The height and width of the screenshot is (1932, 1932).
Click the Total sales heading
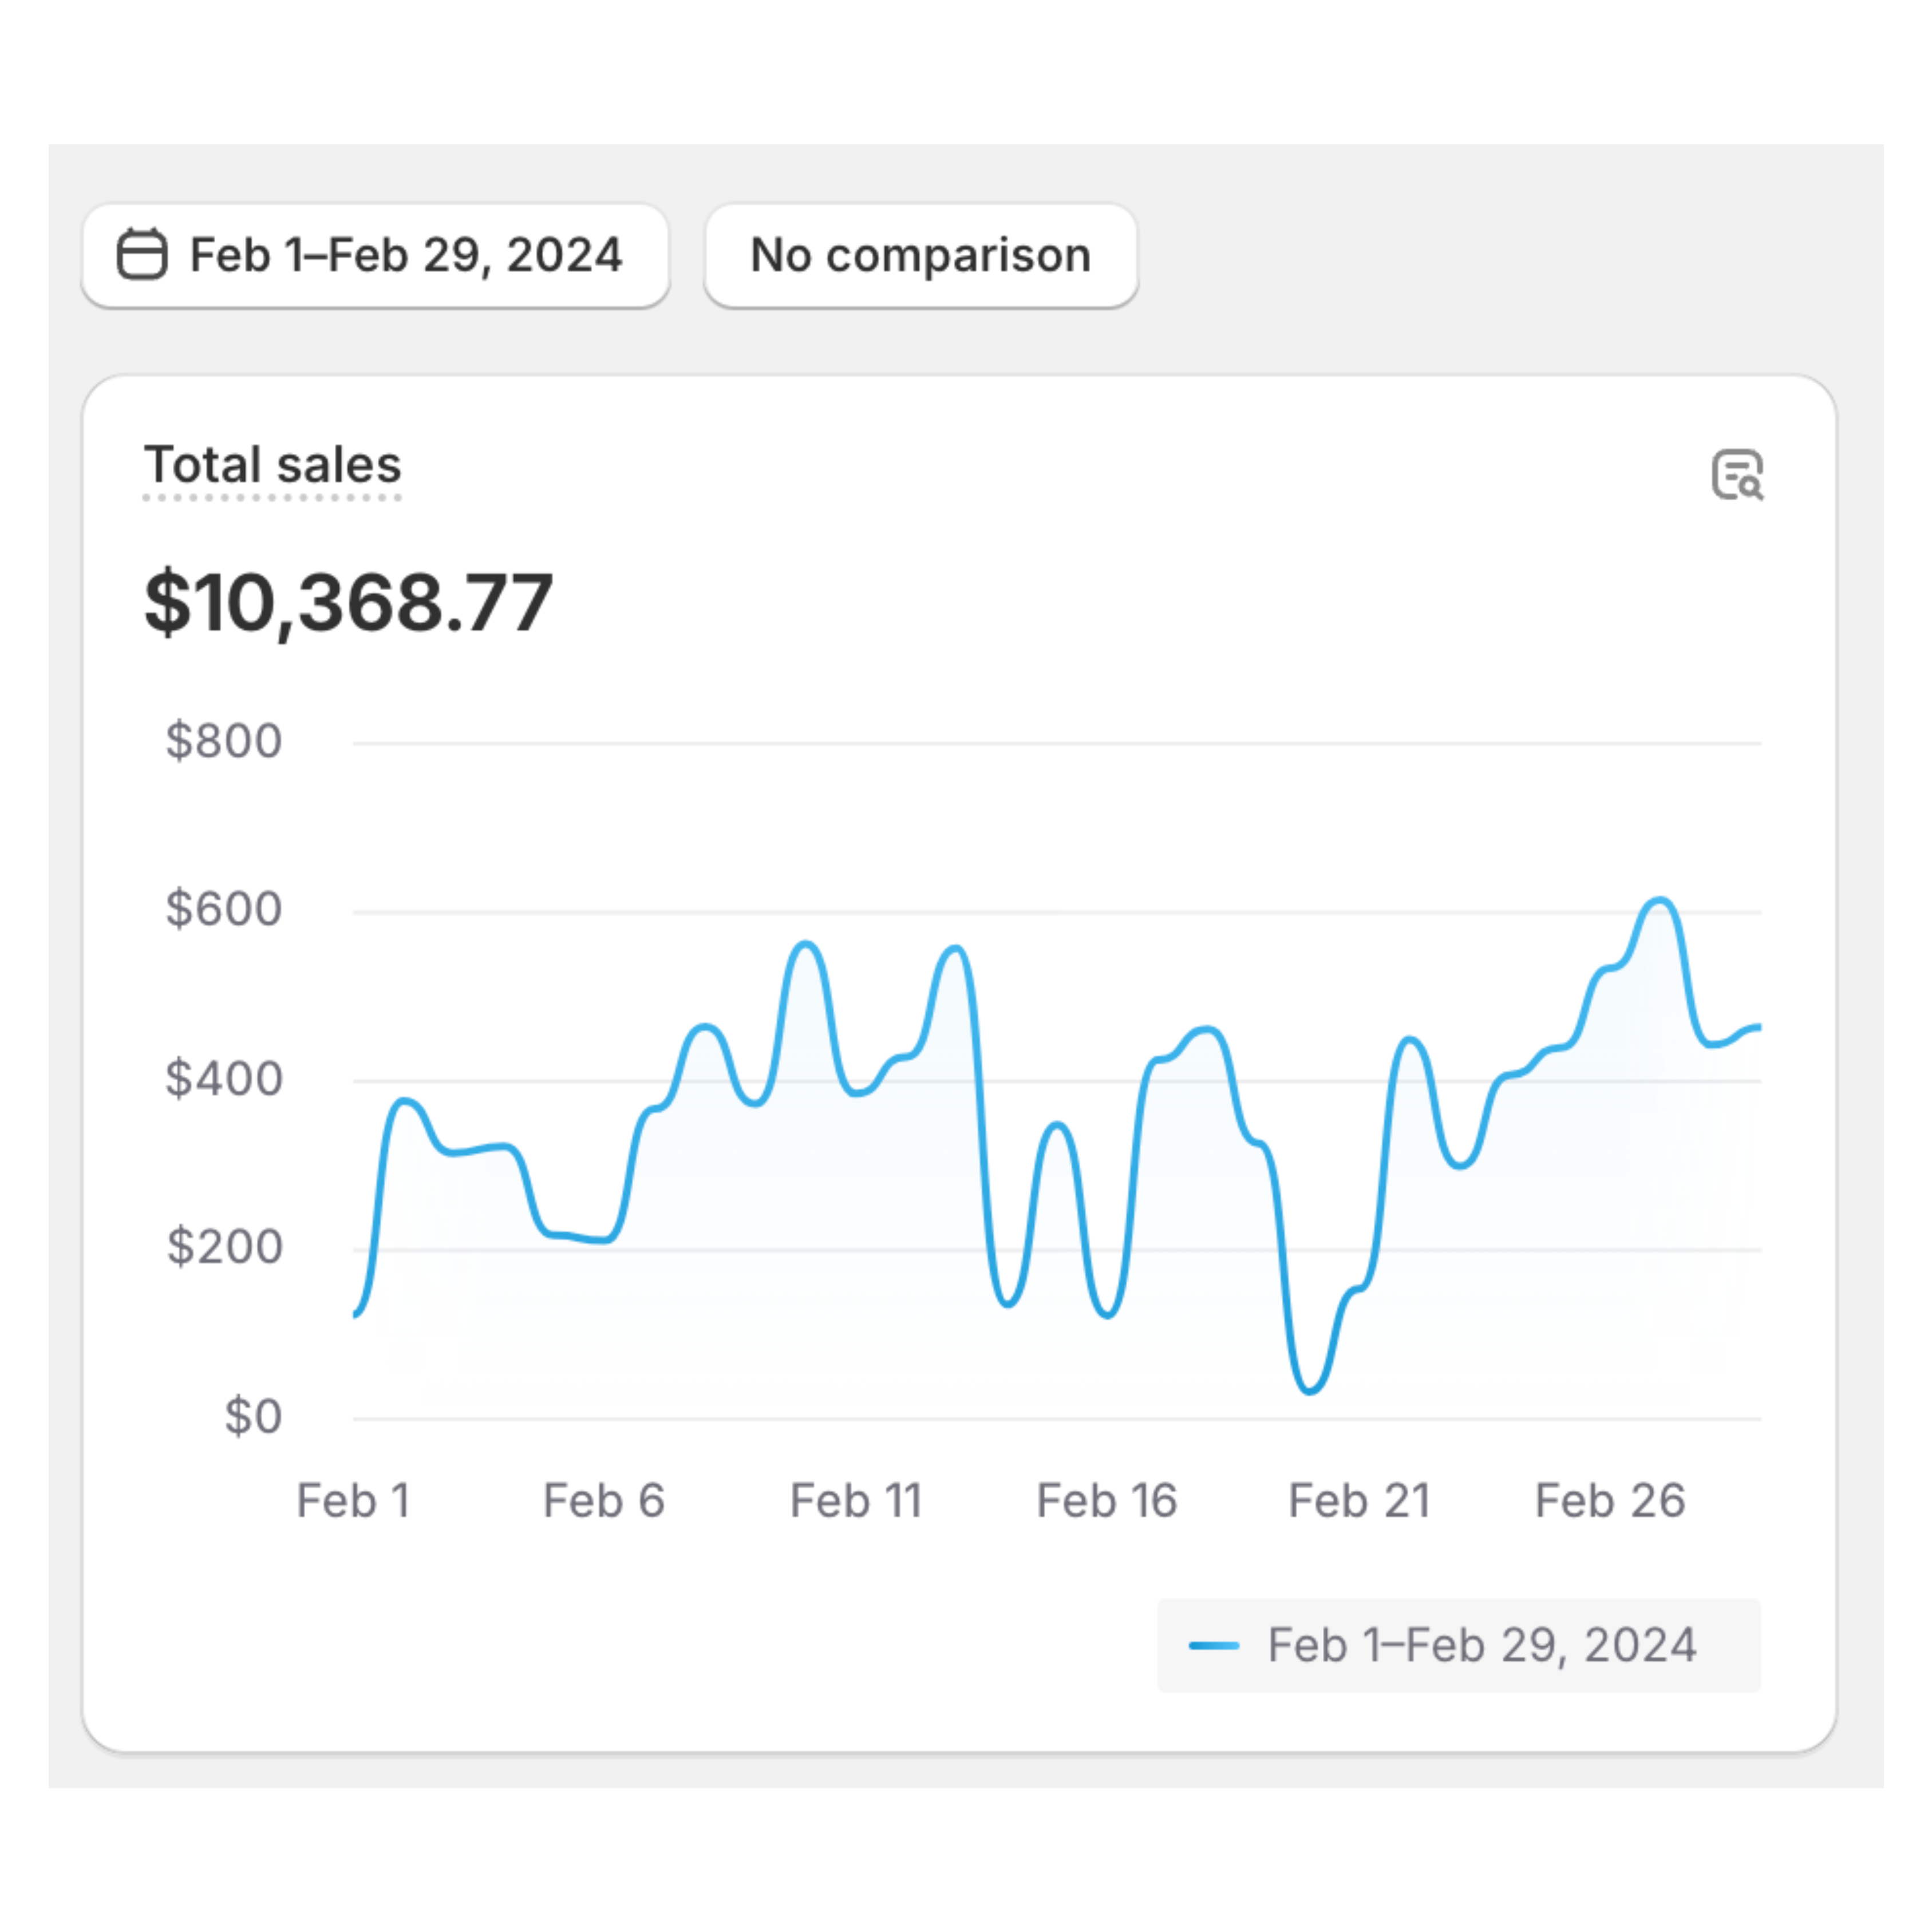(272, 465)
